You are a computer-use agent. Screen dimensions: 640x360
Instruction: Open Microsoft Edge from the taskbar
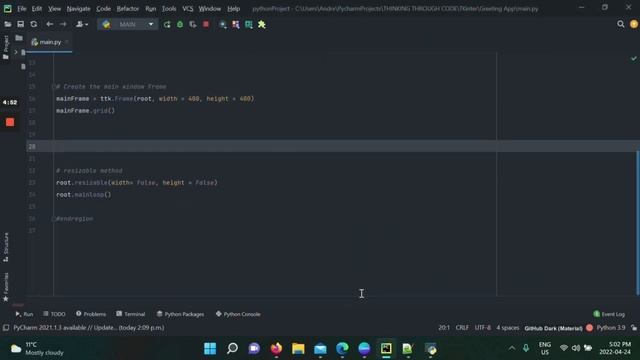[342, 349]
